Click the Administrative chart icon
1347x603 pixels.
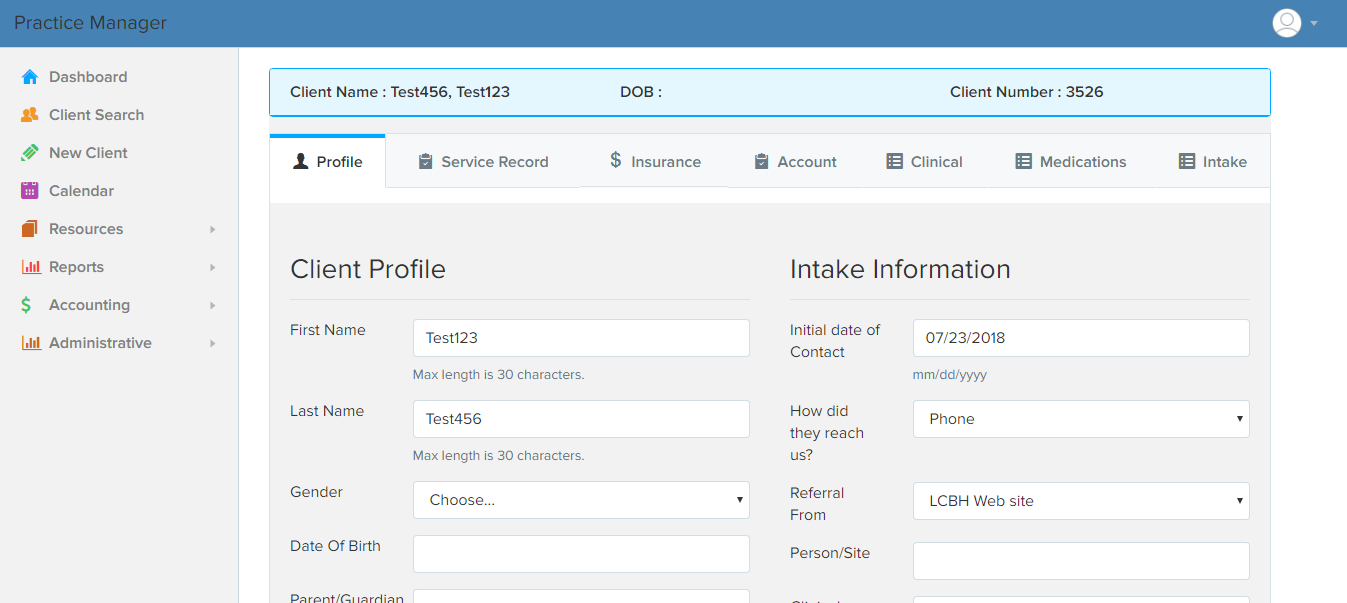(31, 343)
